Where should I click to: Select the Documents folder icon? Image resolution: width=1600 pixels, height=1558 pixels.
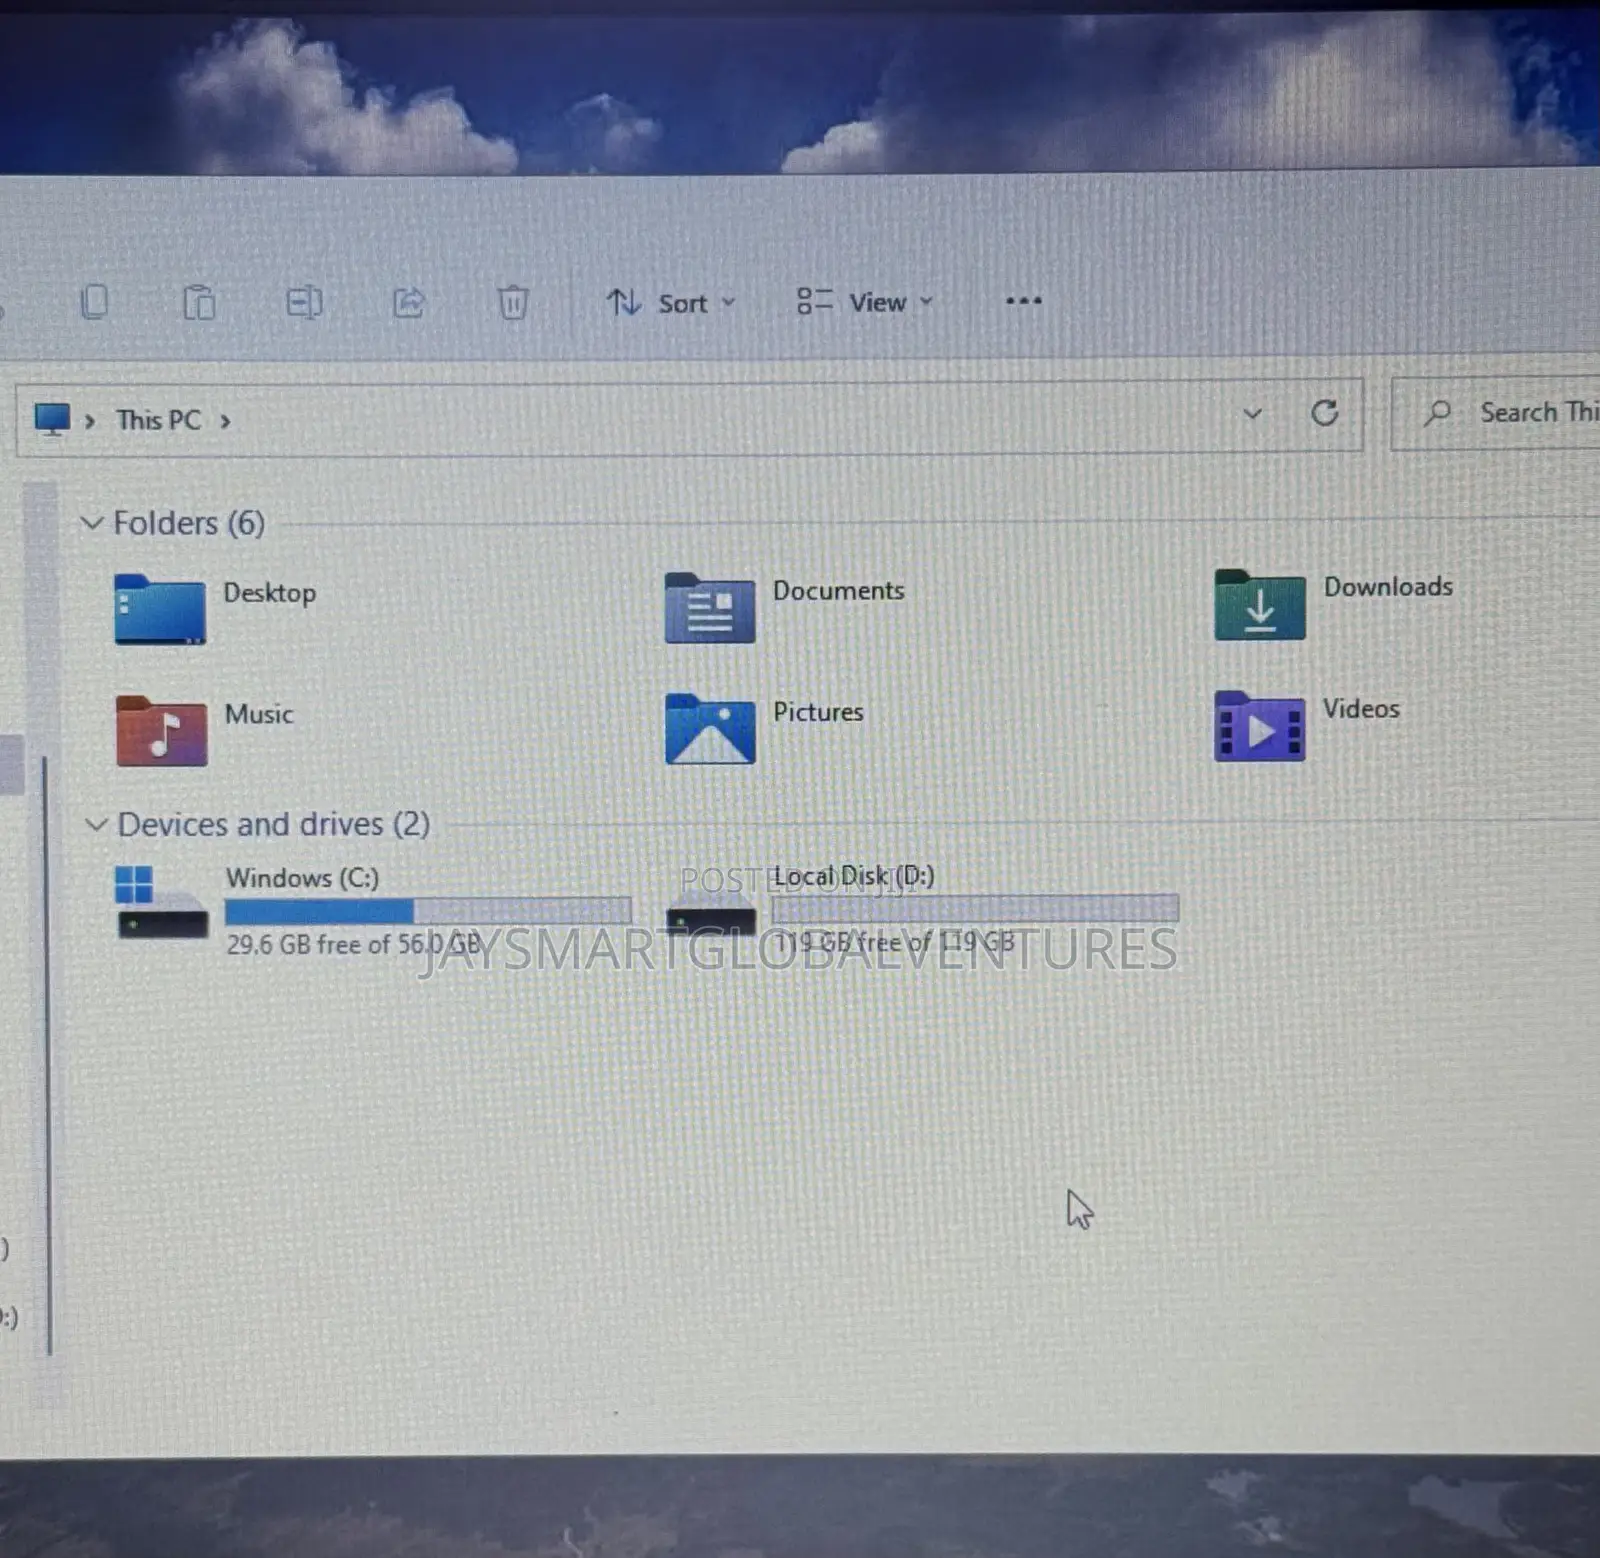click(710, 607)
